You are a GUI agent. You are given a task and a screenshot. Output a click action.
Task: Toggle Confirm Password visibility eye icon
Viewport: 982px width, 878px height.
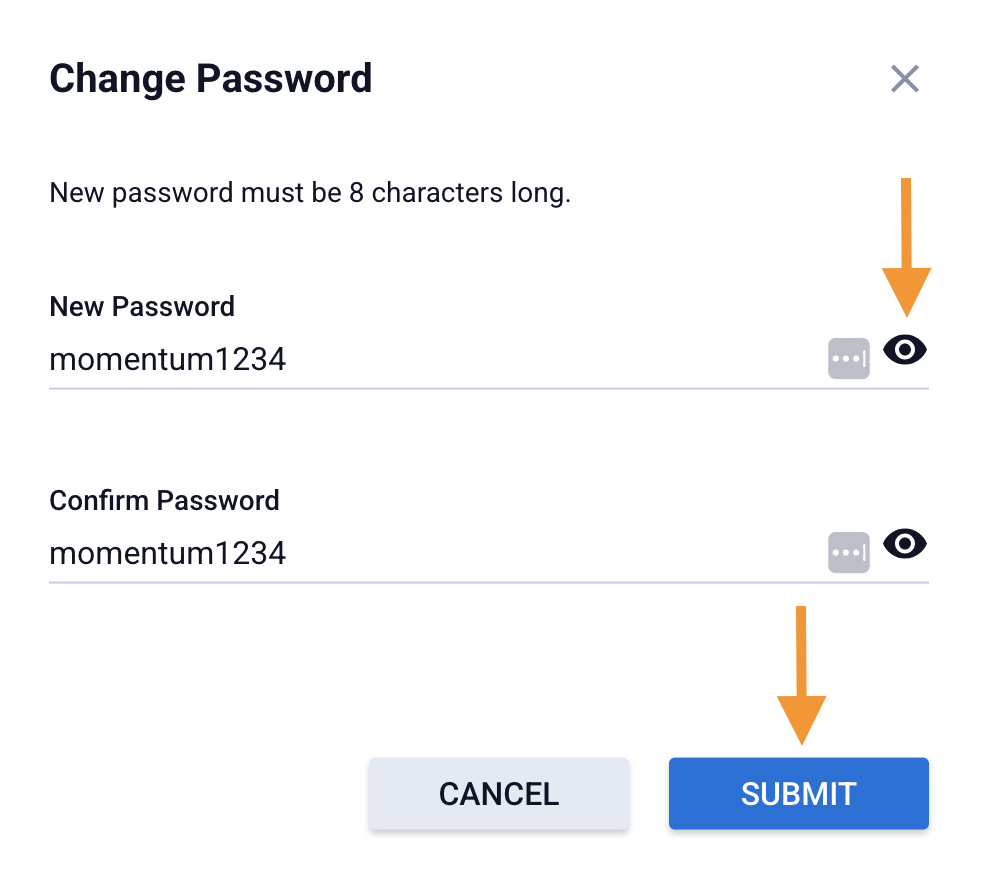[x=905, y=544]
